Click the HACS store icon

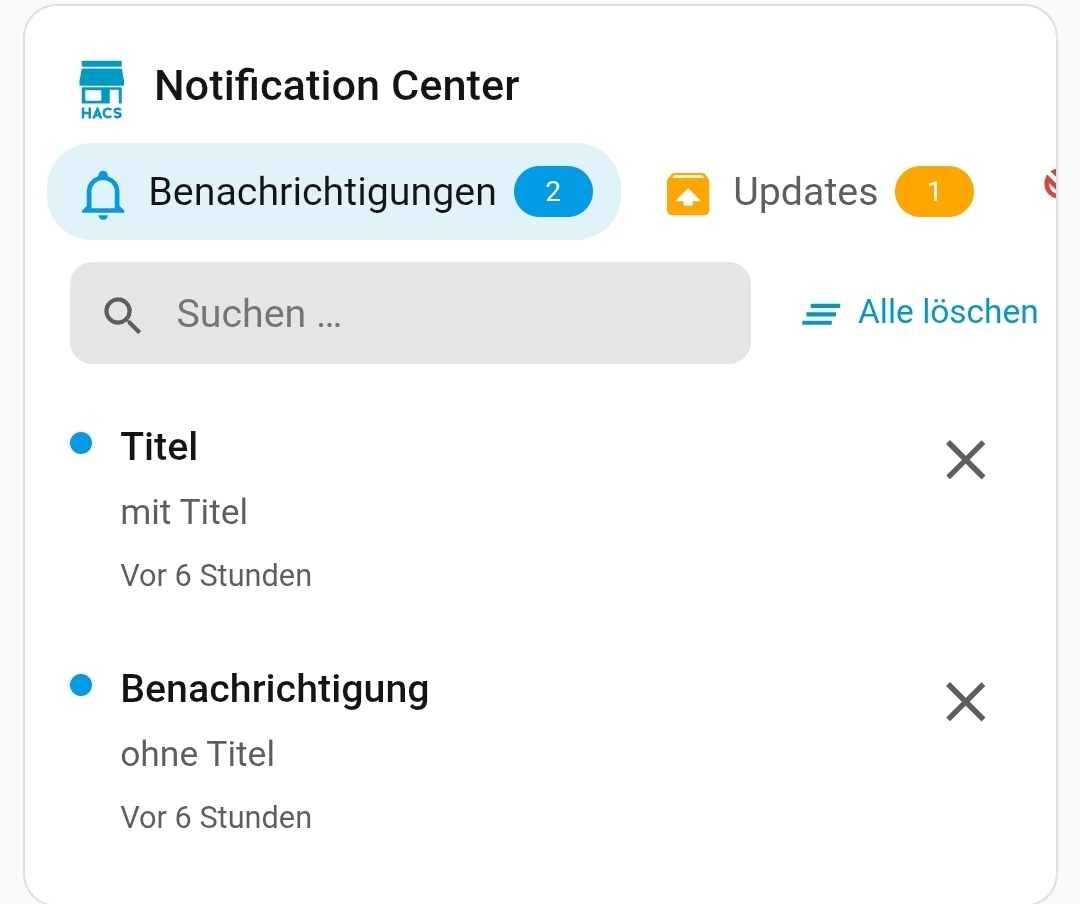(x=101, y=90)
